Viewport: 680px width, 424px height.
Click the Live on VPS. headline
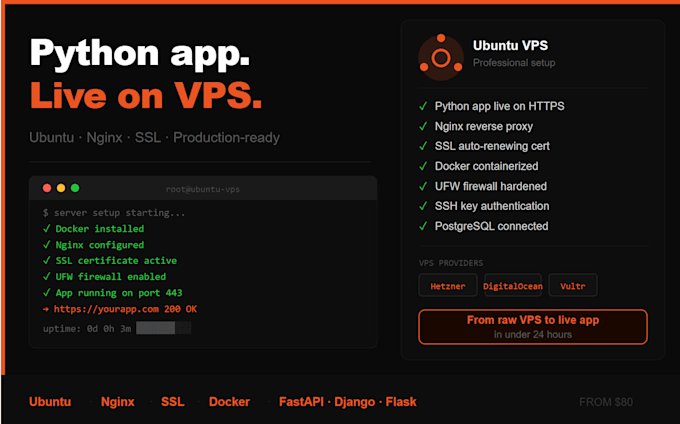click(x=146, y=95)
